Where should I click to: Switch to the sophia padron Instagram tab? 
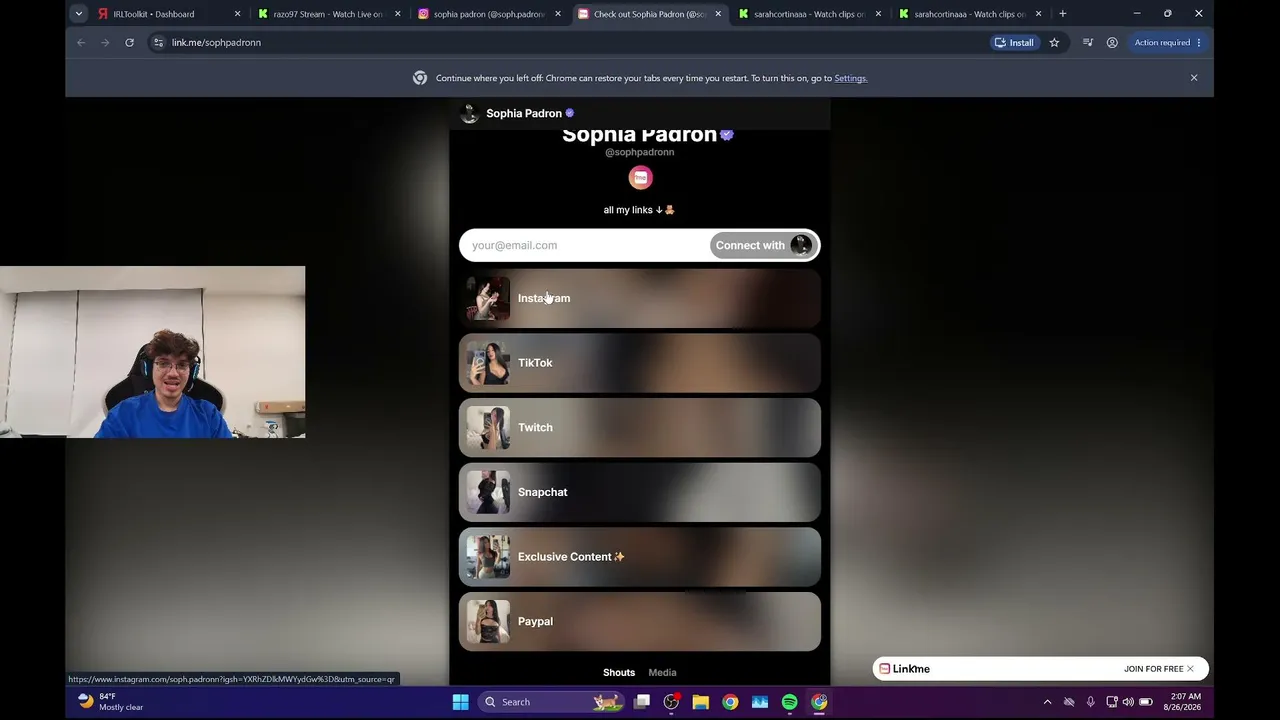[x=488, y=14]
